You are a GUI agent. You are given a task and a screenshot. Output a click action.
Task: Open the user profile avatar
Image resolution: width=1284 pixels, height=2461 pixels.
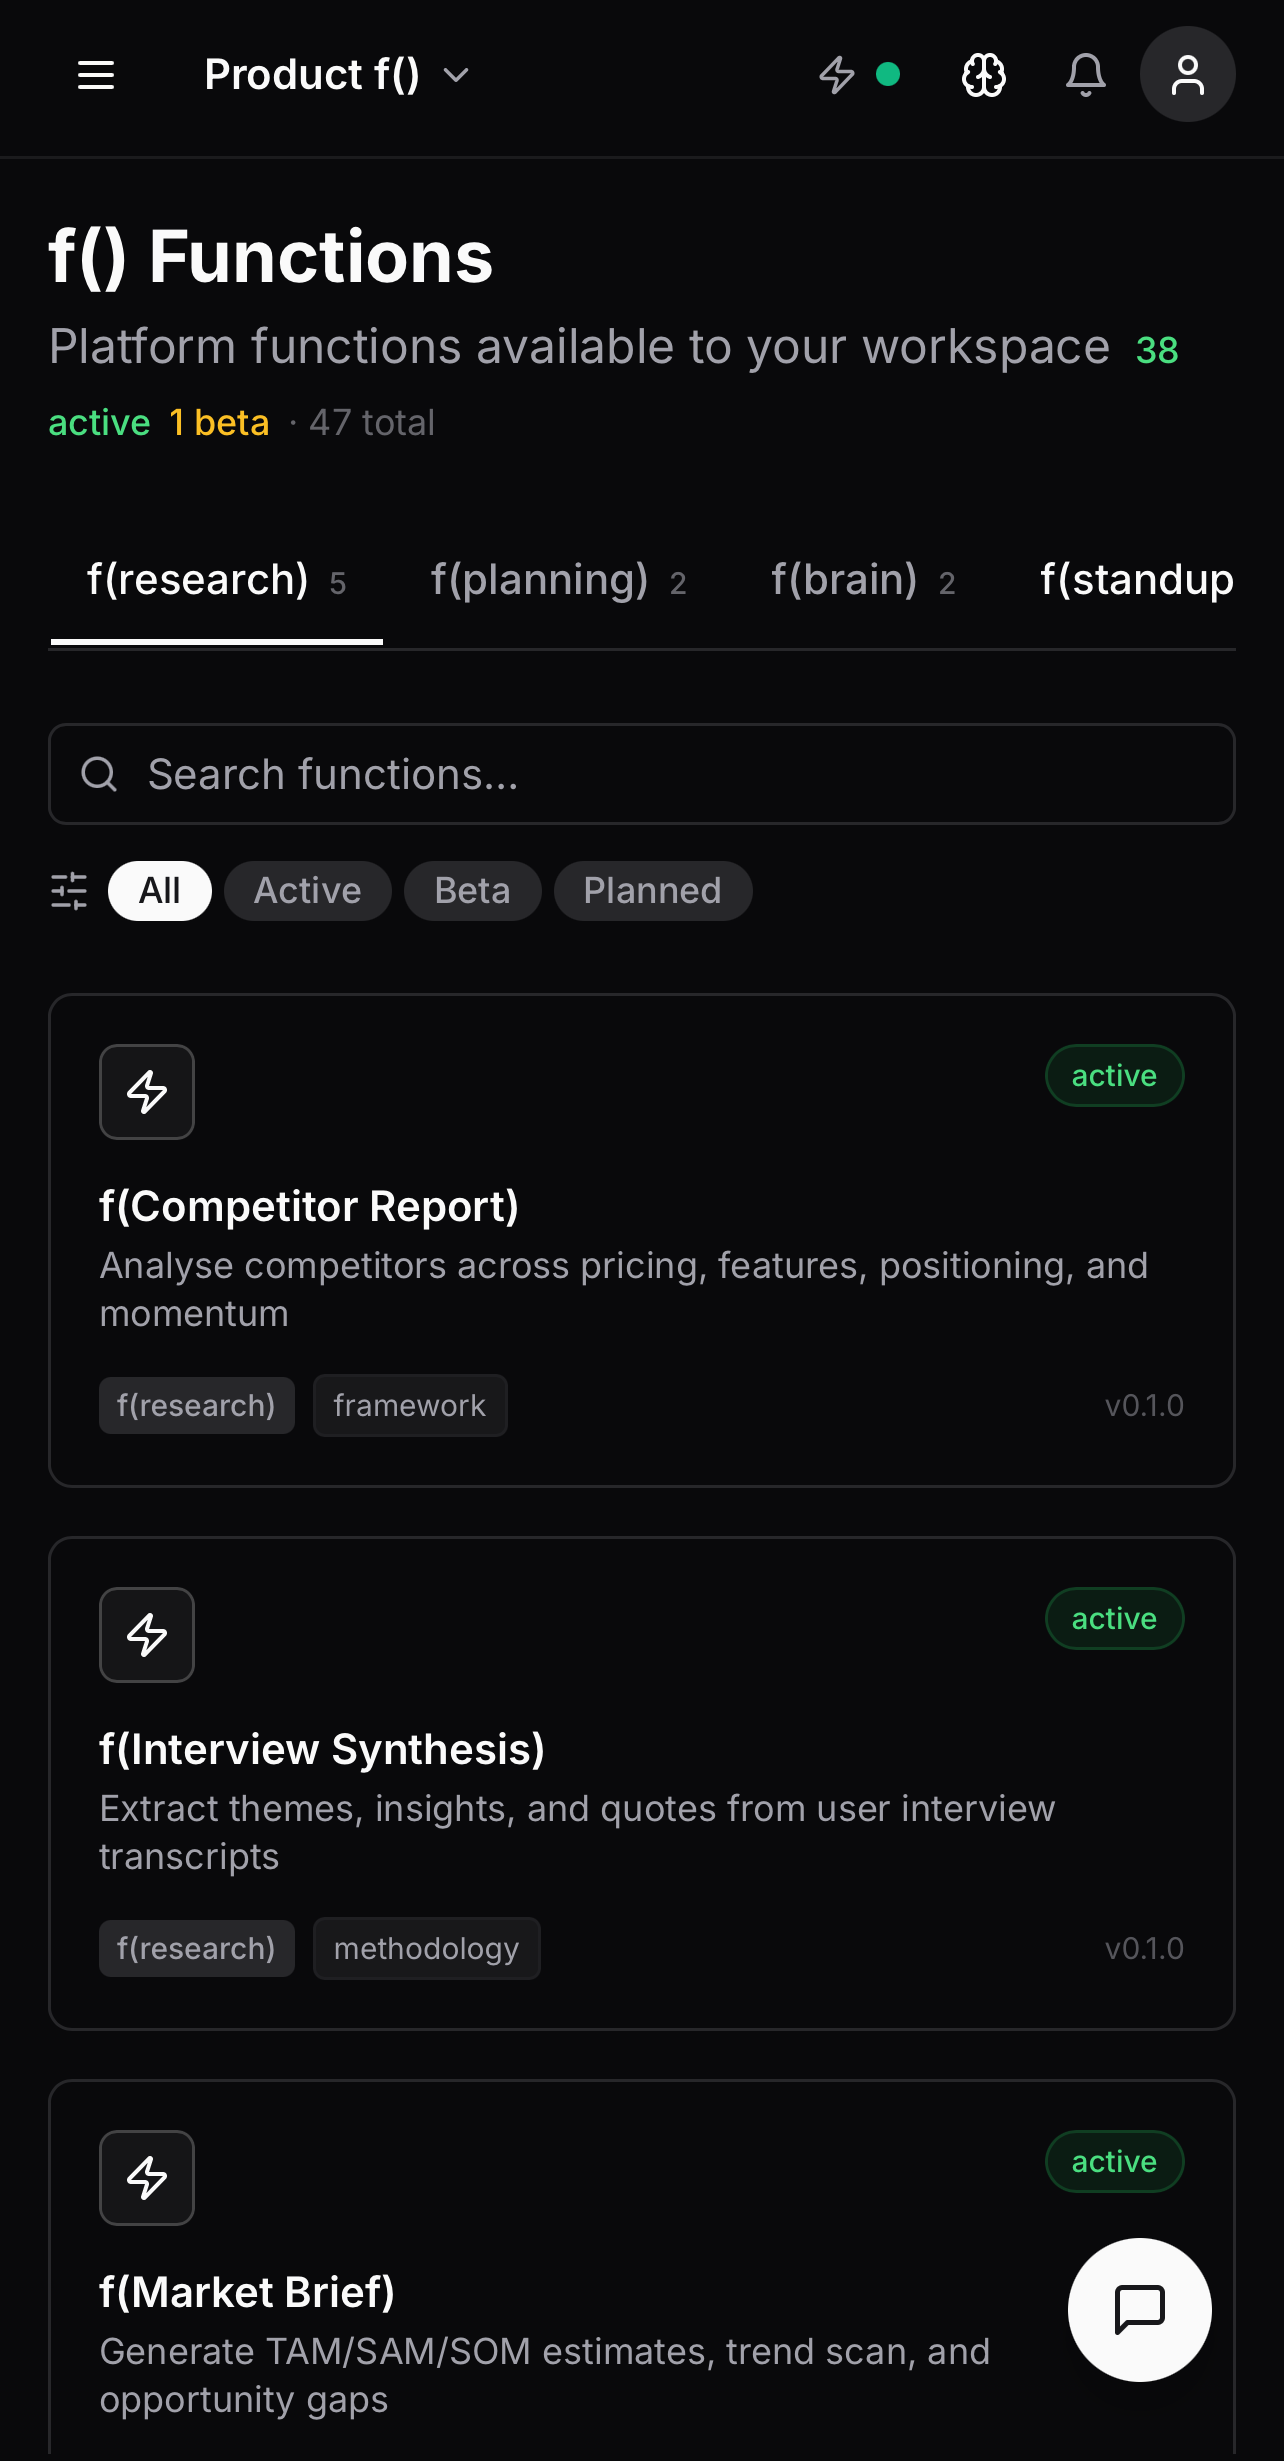click(1187, 74)
